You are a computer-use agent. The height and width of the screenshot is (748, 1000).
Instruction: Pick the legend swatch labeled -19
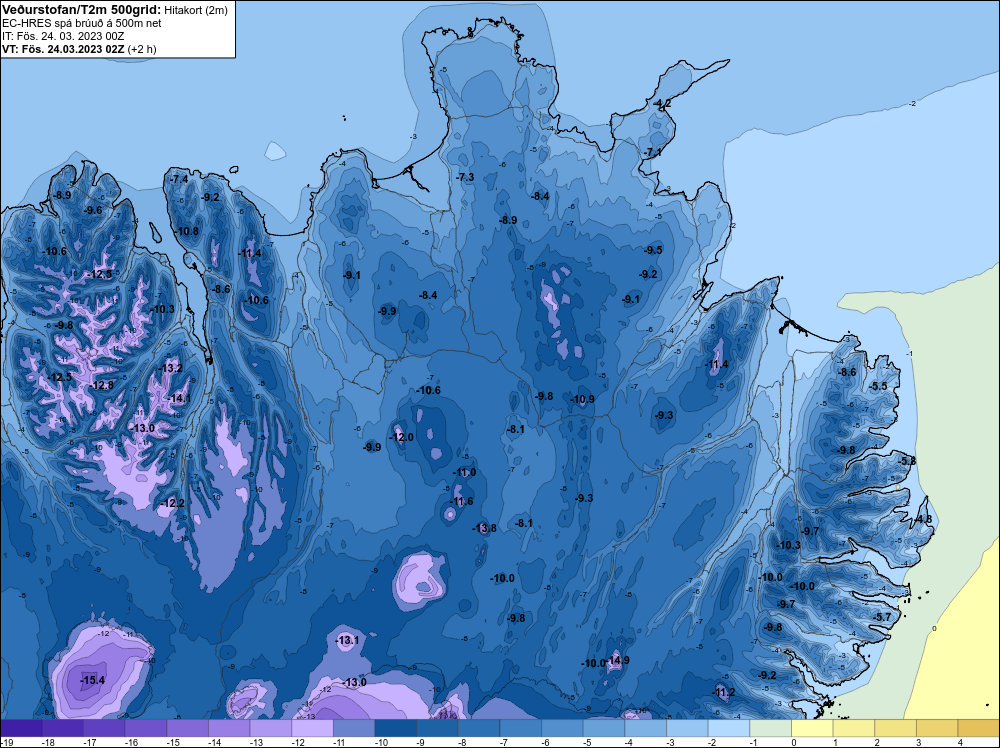(21, 728)
